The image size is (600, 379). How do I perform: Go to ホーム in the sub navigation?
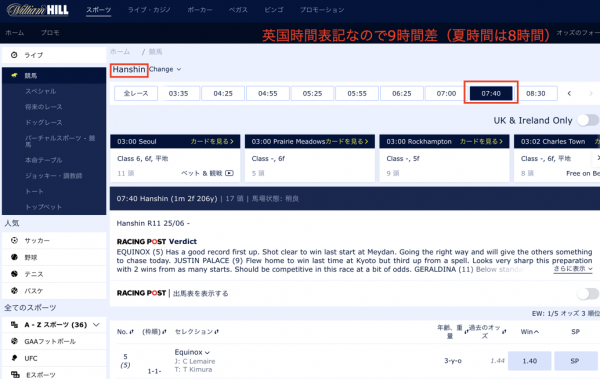(15, 33)
